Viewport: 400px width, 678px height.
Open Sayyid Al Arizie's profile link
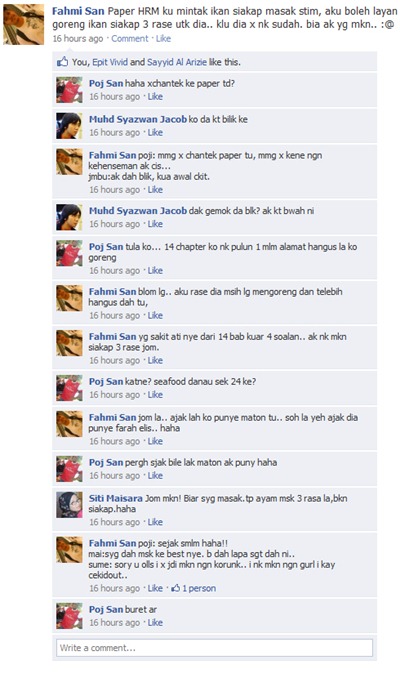coord(176,62)
